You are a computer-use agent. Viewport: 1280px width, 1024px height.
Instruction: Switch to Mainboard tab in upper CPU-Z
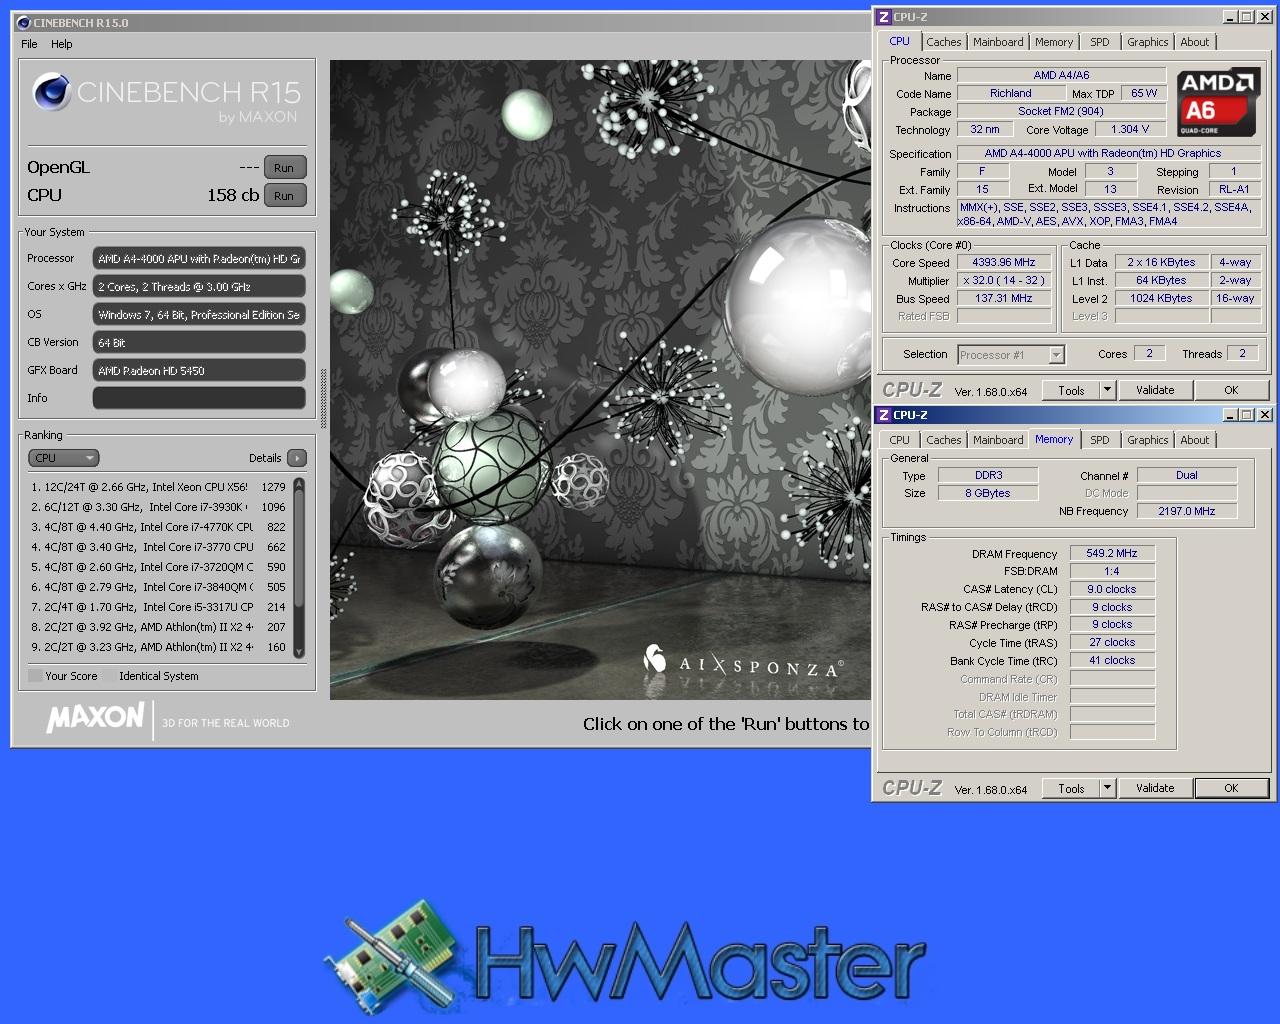pos(998,42)
